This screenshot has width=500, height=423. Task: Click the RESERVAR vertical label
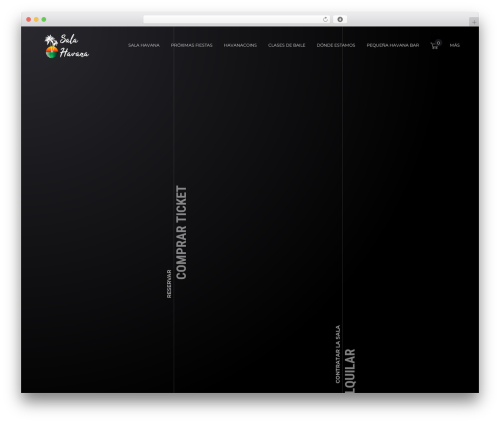(x=169, y=284)
